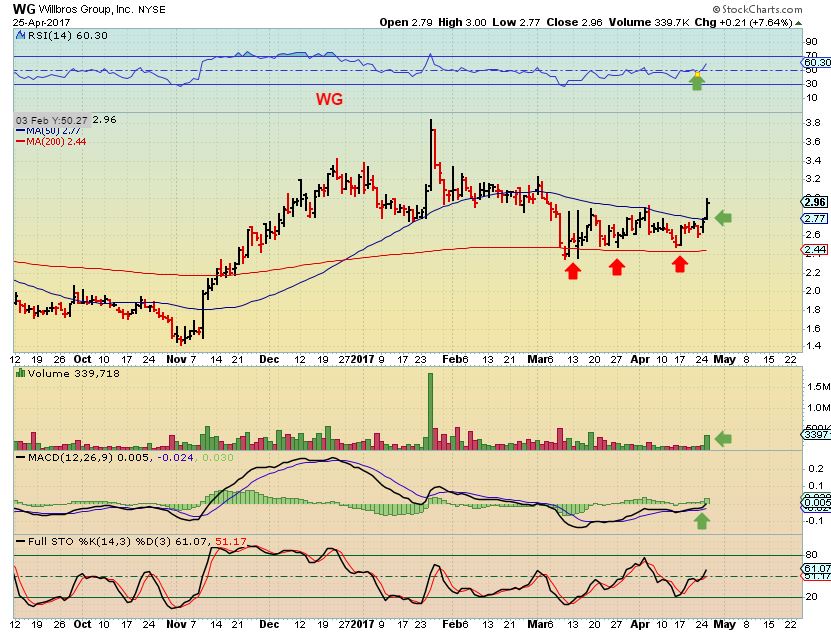This screenshot has height=632, width=831.
Task: Click the NYSE exchange label
Action: click(151, 10)
